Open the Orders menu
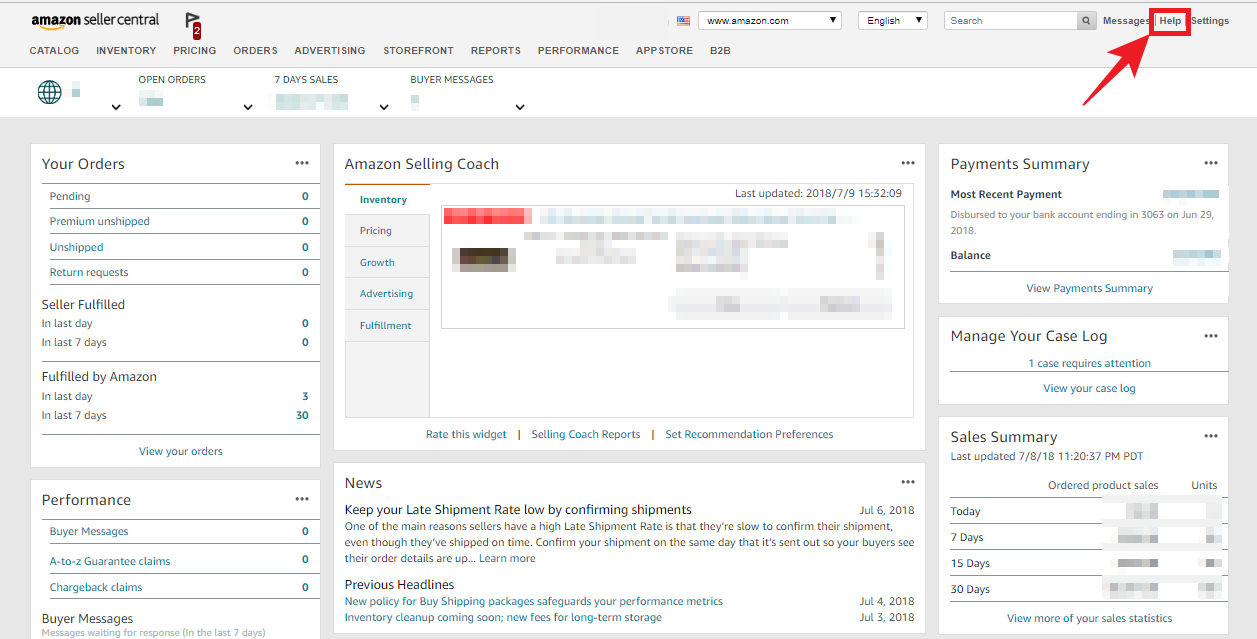The width and height of the screenshot is (1257, 639). point(255,50)
